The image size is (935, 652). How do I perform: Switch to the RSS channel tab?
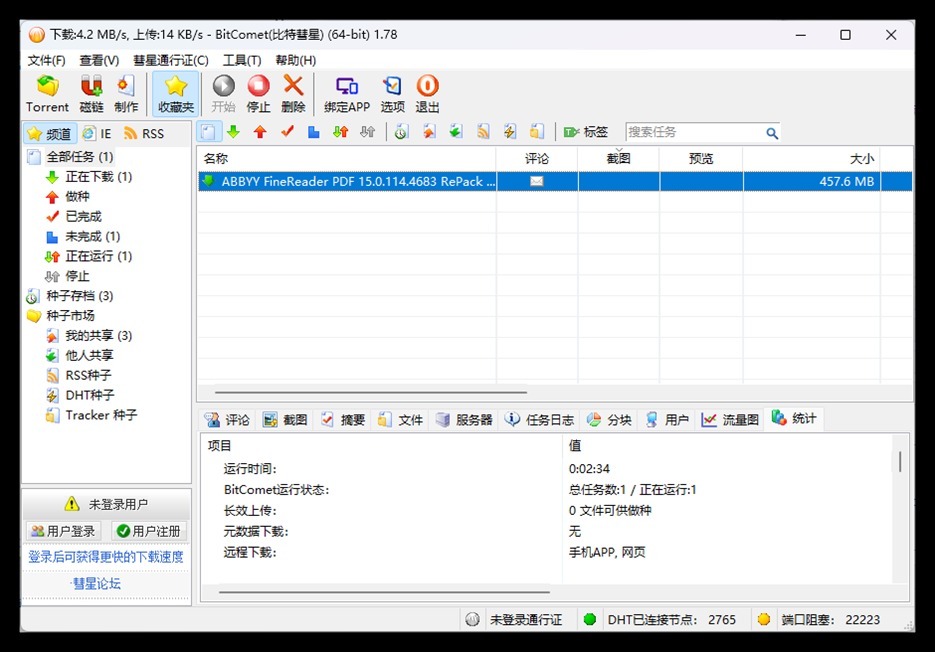point(144,133)
